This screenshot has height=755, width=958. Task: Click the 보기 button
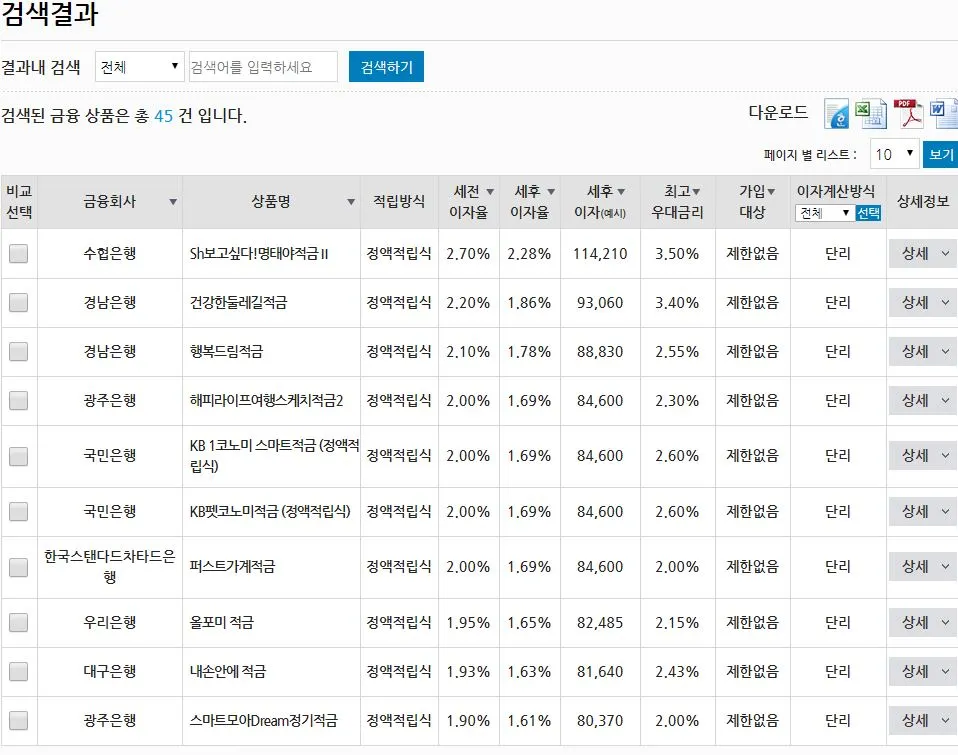[x=941, y=155]
